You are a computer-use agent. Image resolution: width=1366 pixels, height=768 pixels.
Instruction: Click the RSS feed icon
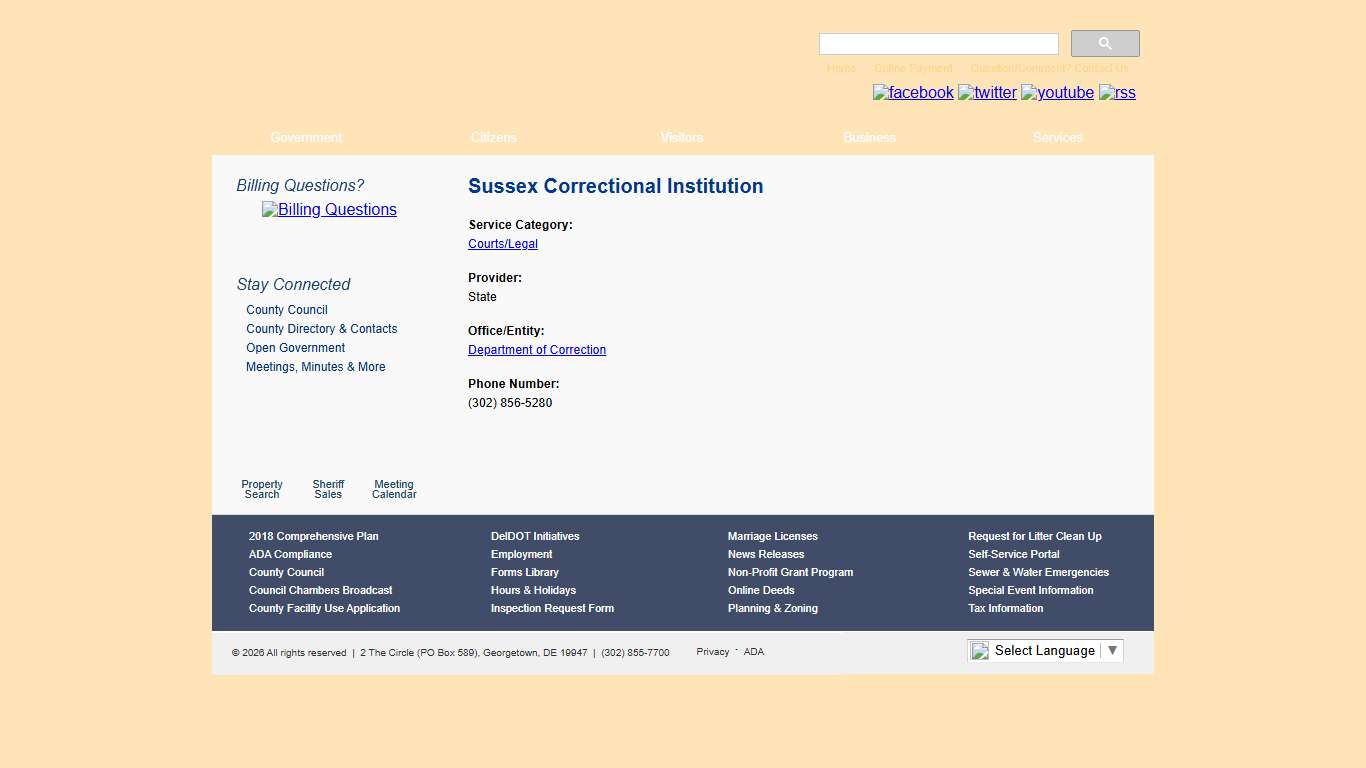click(1116, 93)
